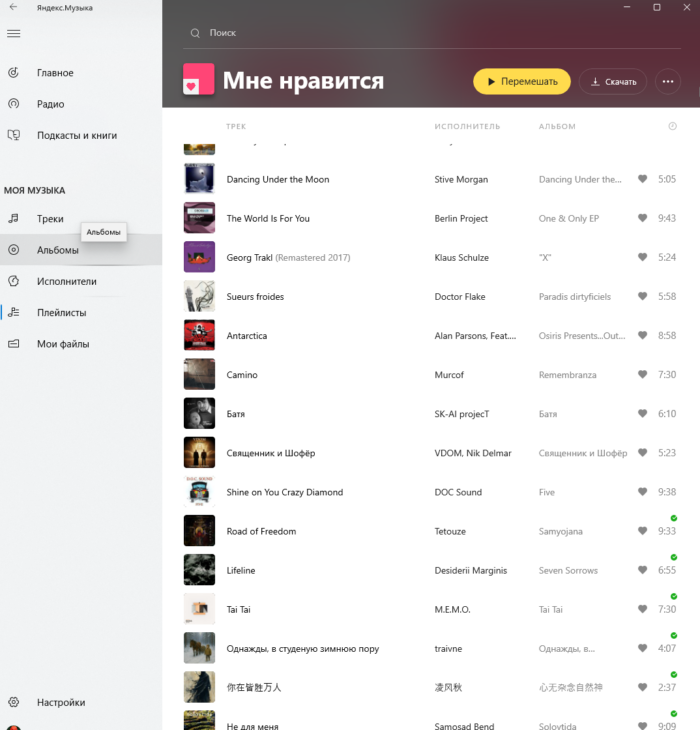
Task: Open album Paradis dirtyficiels
Action: click(x=575, y=297)
